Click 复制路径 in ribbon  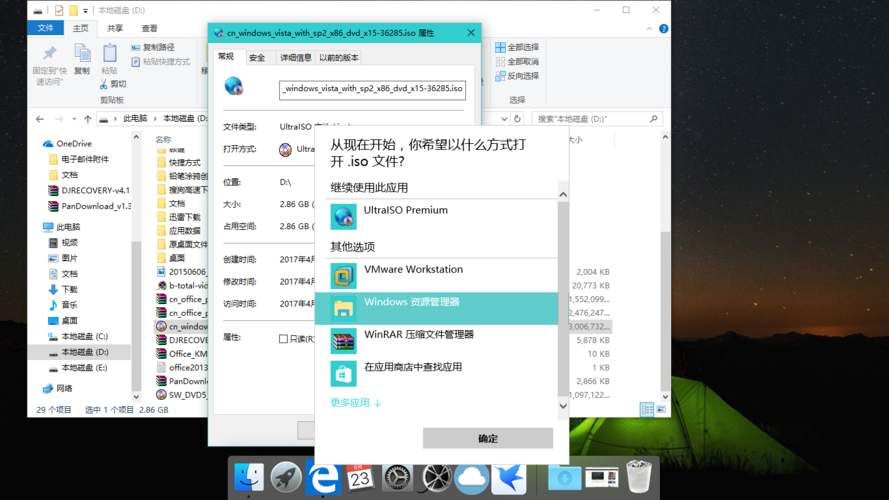pos(153,48)
